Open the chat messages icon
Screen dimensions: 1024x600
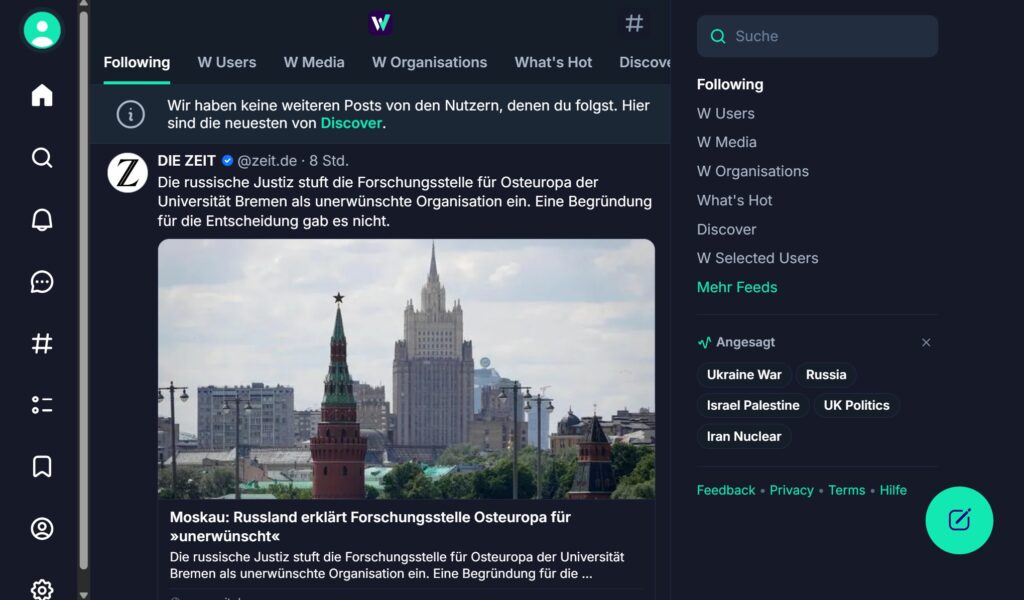tap(42, 281)
